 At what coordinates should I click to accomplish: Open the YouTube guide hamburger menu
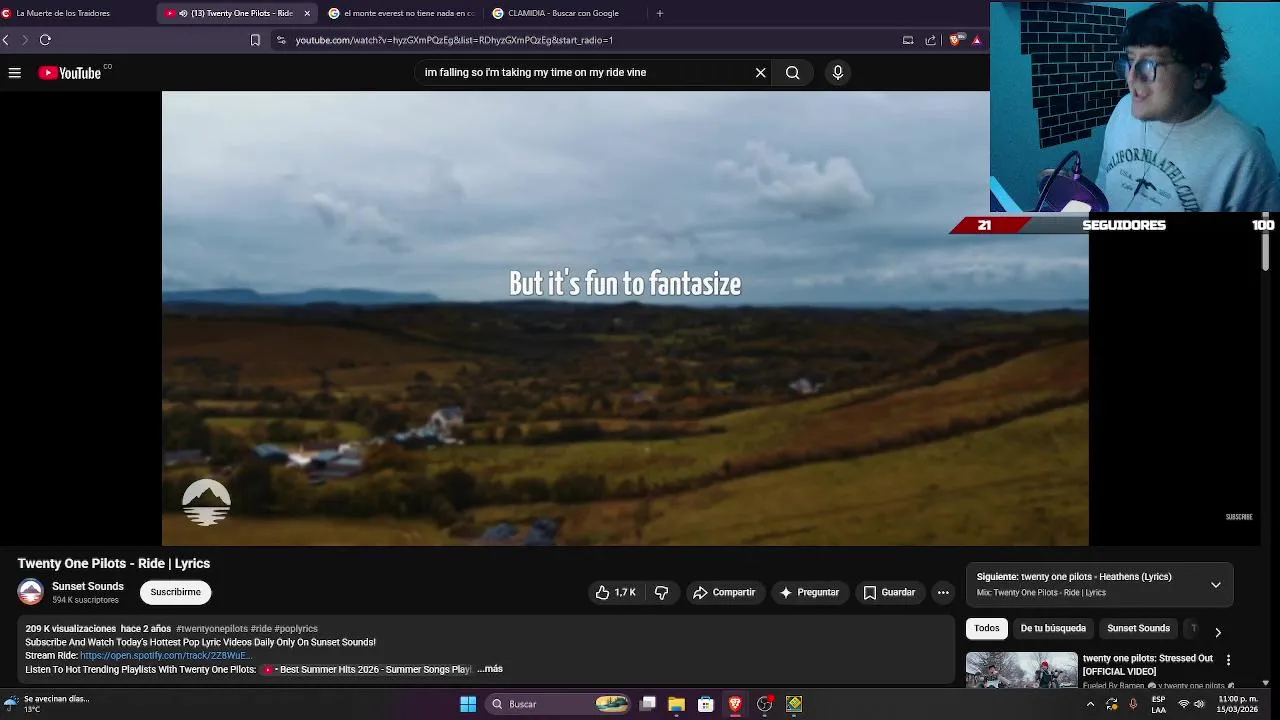pos(15,73)
